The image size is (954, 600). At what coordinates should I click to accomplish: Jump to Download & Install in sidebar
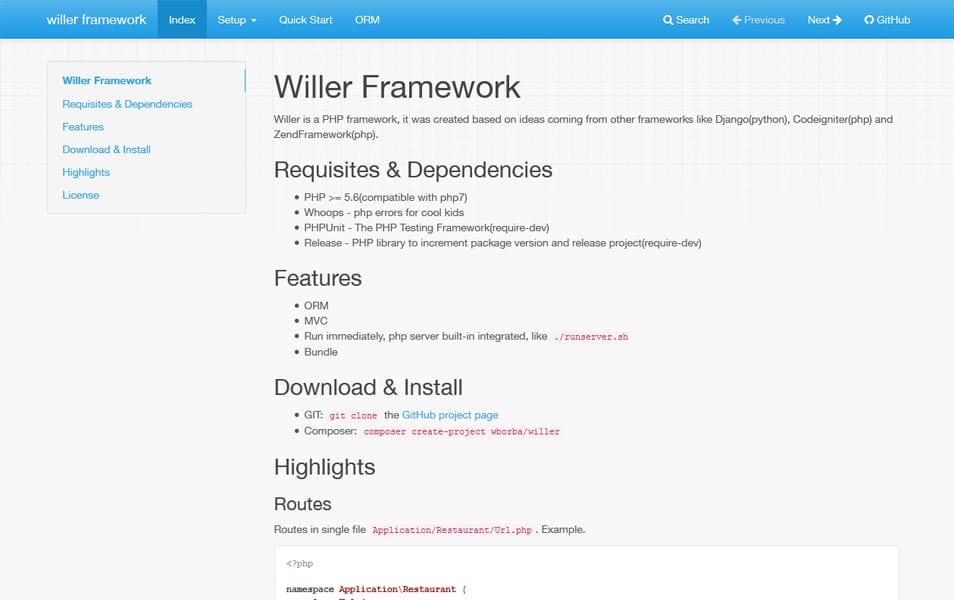(106, 150)
